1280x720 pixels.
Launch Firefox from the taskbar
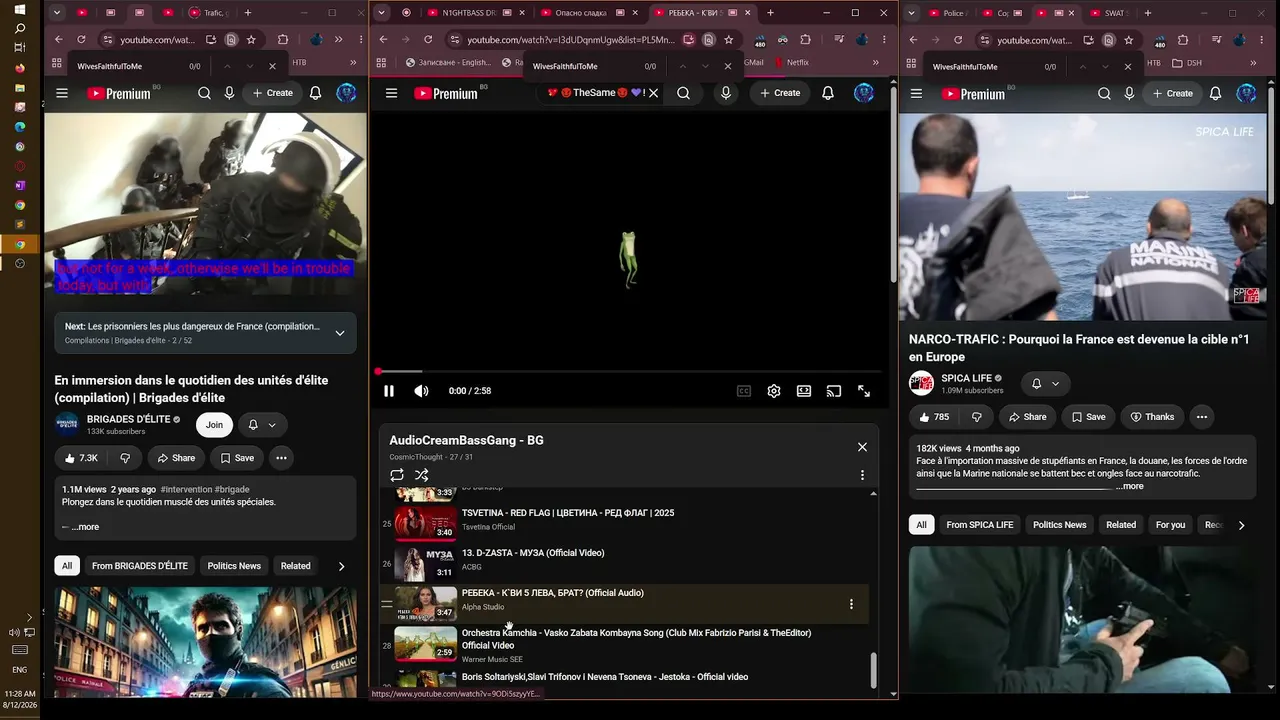click(20, 68)
